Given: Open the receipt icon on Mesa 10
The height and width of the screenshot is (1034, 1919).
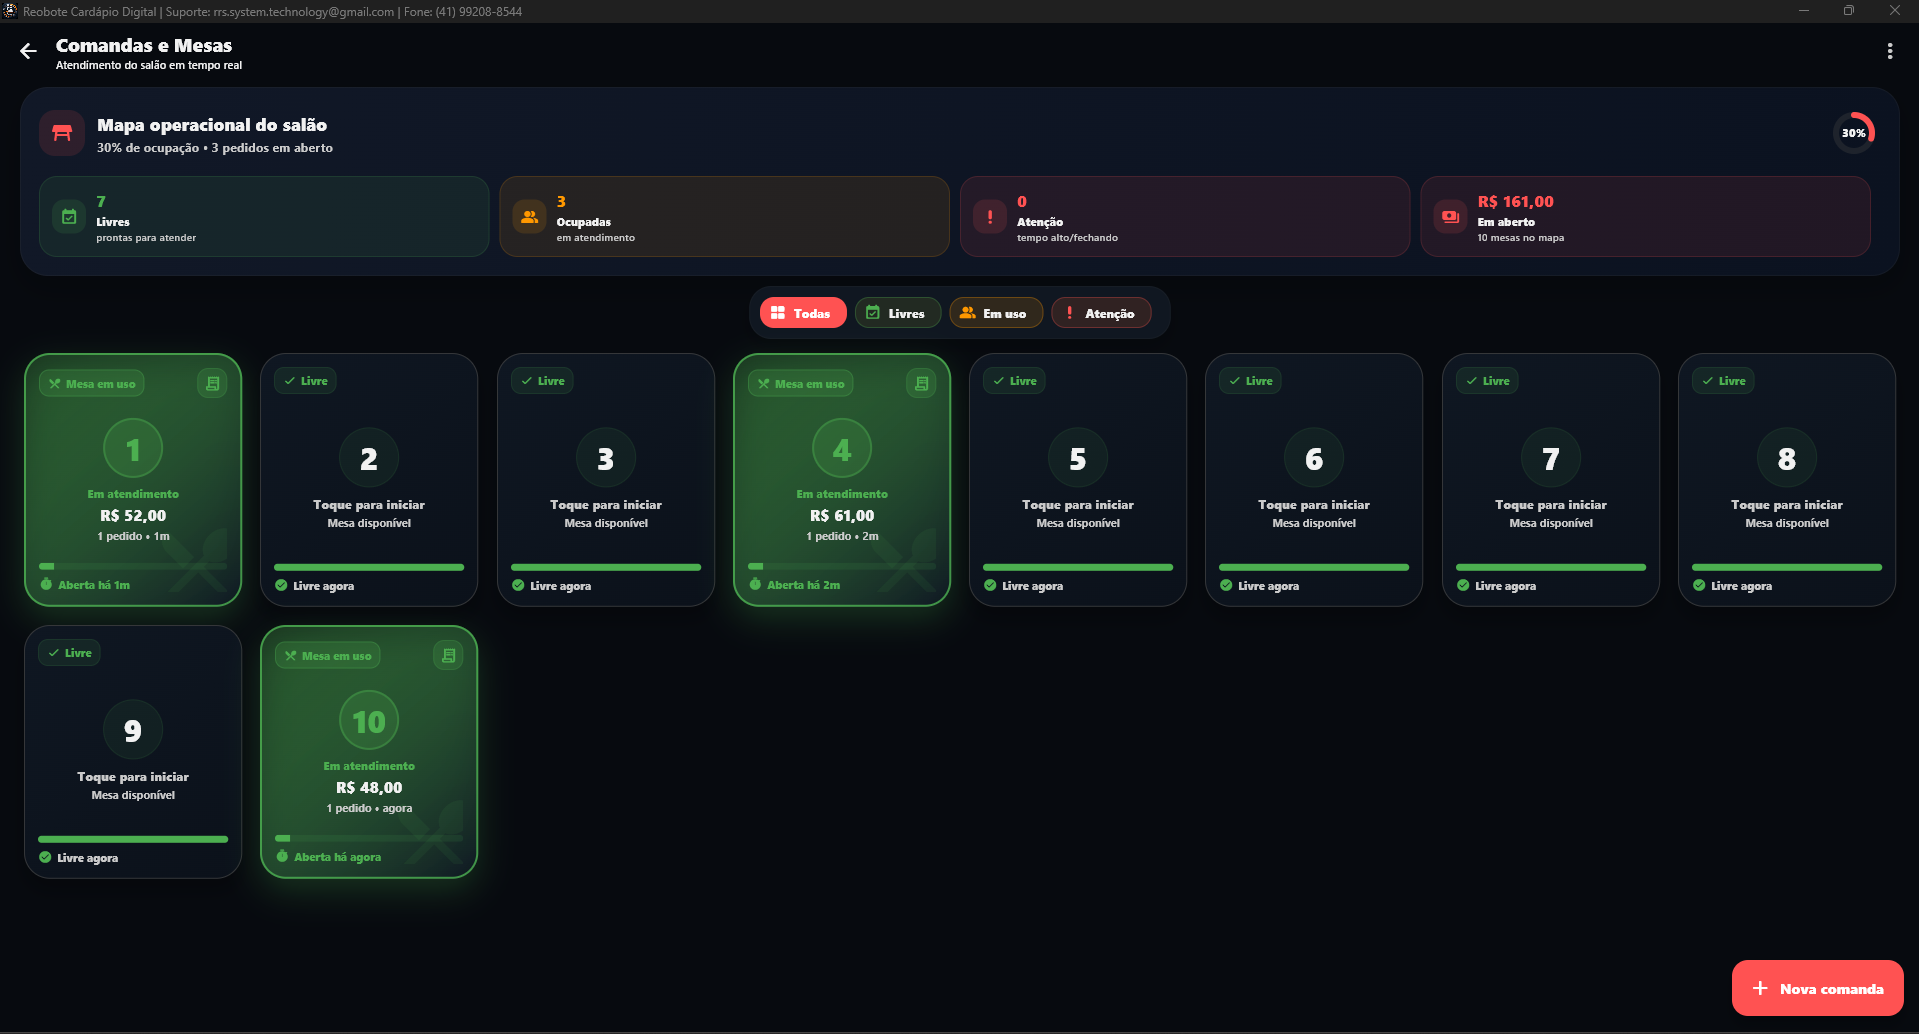Looking at the screenshot, I should click(448, 655).
